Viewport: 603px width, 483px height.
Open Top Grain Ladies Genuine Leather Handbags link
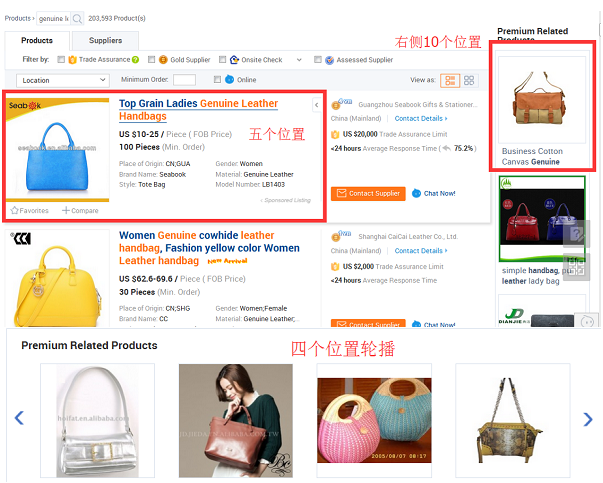click(x=198, y=110)
